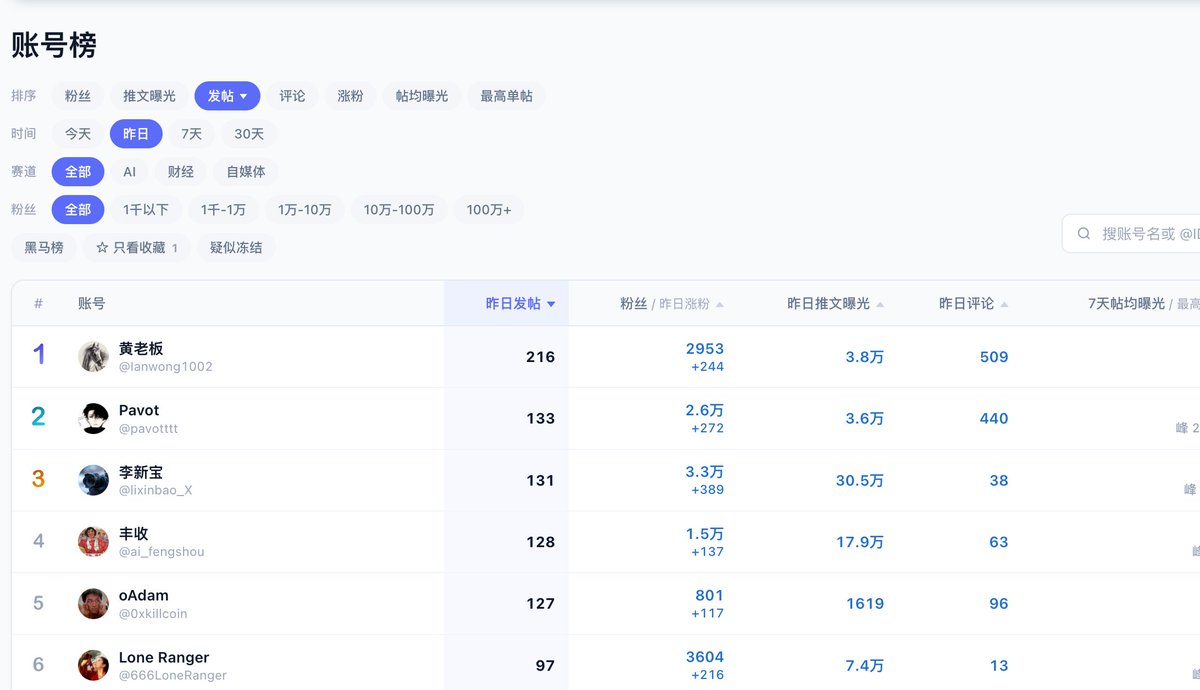Click oAdam exposure 1619

865,604
